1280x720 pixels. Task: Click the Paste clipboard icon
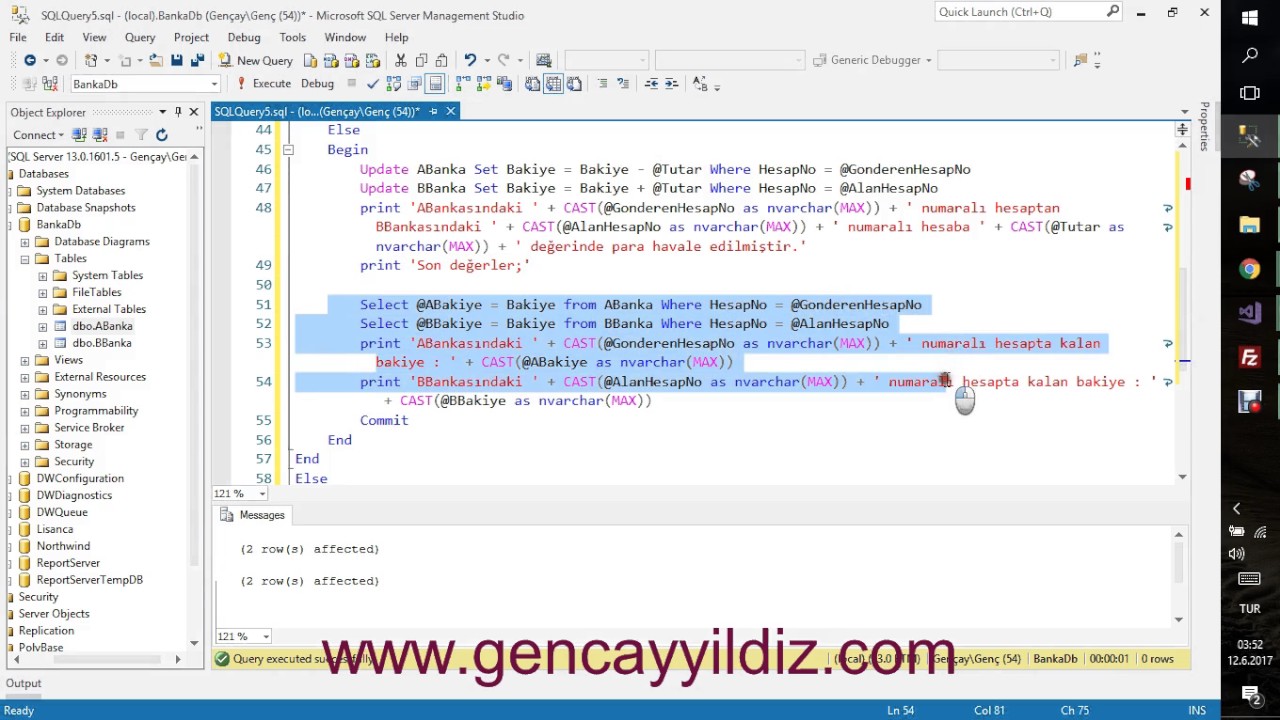point(443,60)
